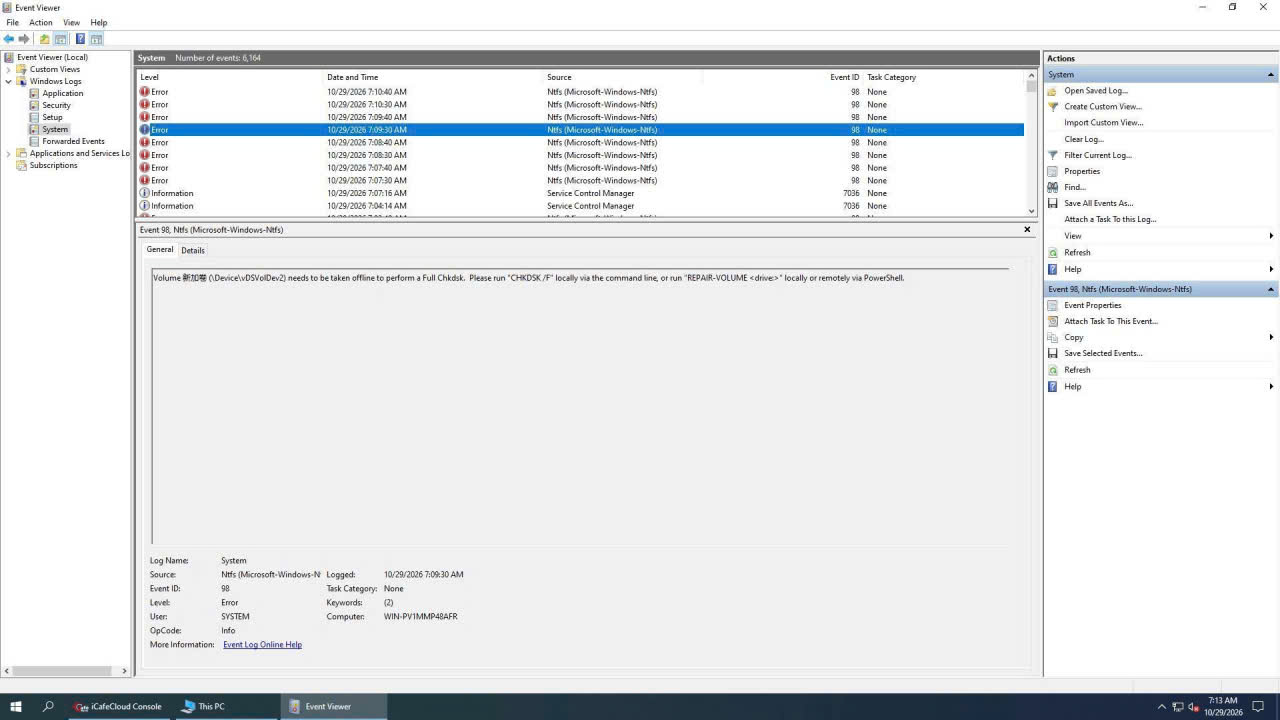Image resolution: width=1280 pixels, height=720 pixels.
Task: Open the File menu
Action: click(13, 22)
